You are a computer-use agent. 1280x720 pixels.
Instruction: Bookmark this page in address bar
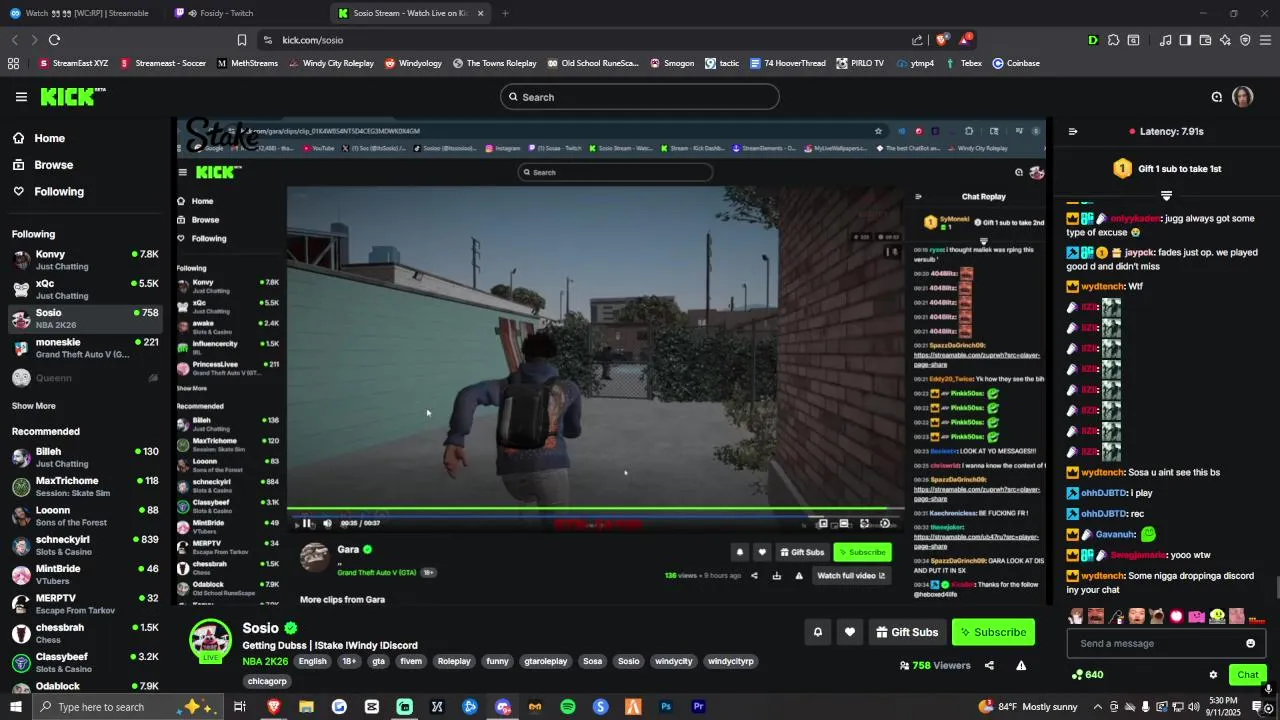[241, 40]
